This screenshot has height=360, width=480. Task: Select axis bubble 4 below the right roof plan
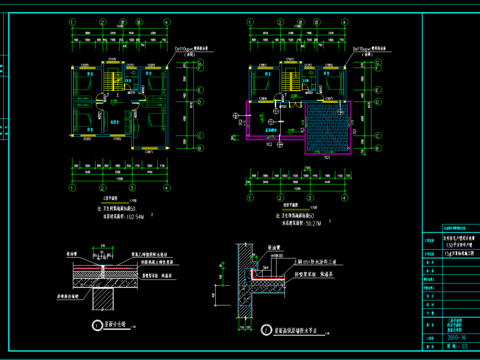click(345, 198)
